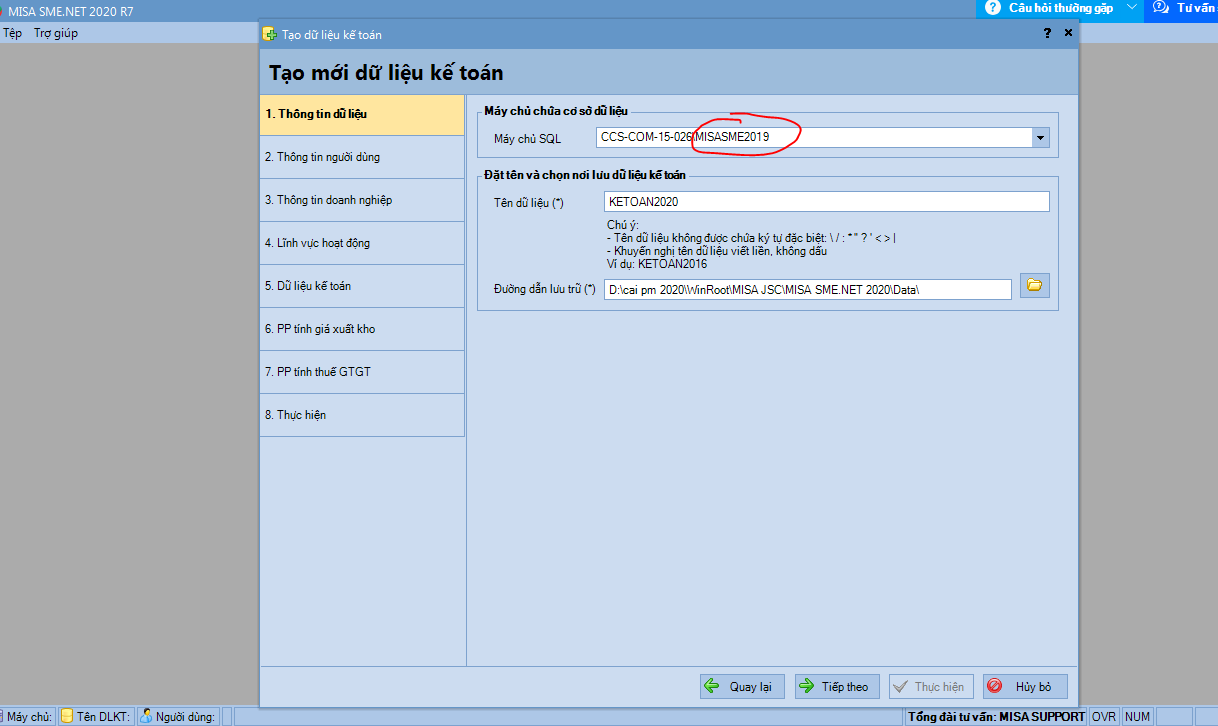This screenshot has height=726, width=1218.
Task: Click the Tư vấn support headset icon
Action: coord(1161,8)
